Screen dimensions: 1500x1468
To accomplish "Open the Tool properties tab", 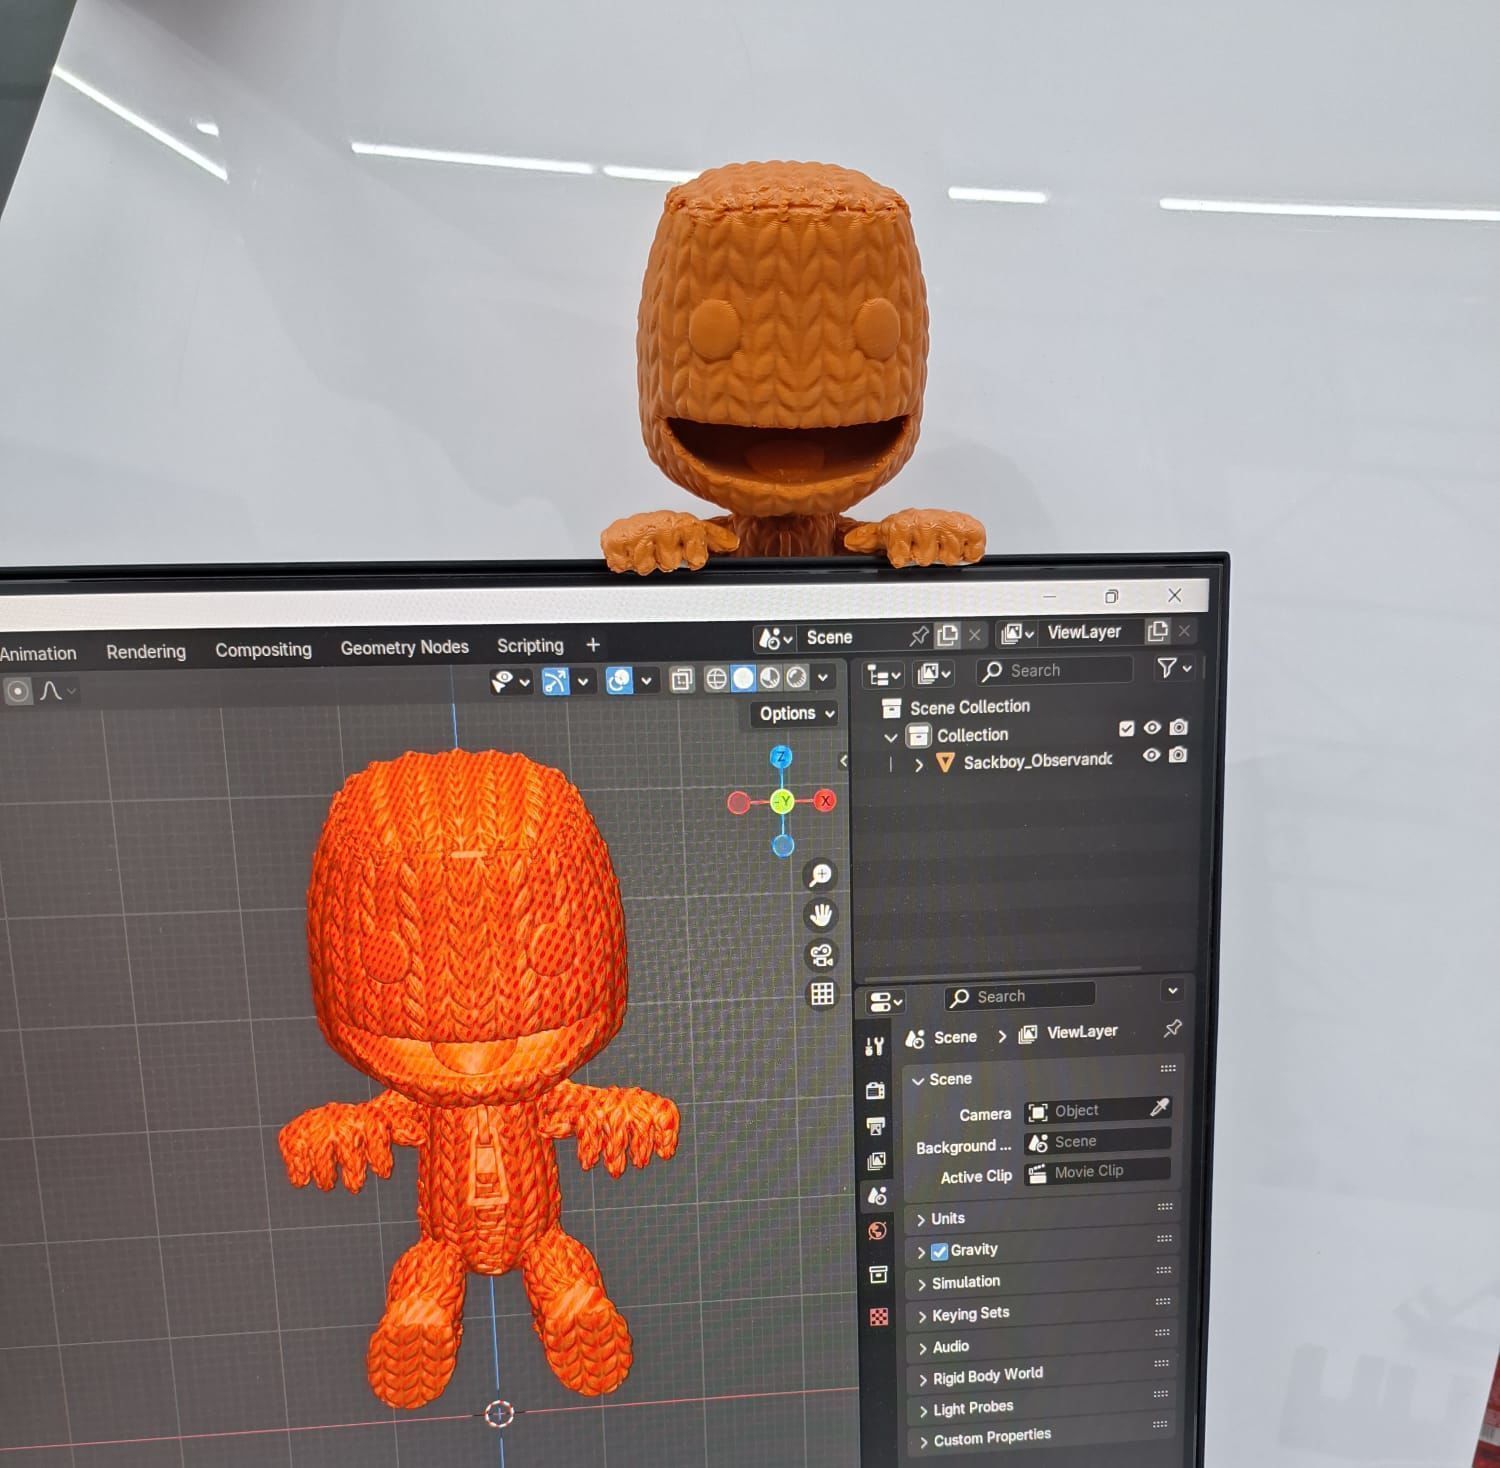I will pyautogui.click(x=875, y=1047).
